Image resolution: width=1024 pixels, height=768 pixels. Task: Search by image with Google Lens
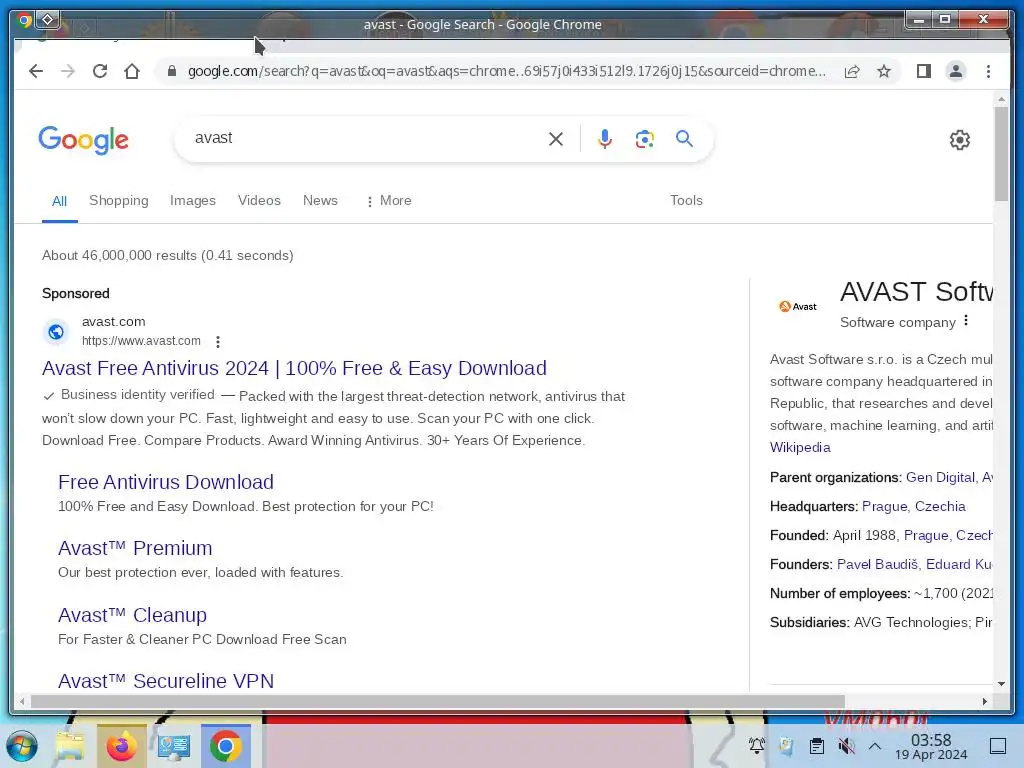click(x=645, y=139)
